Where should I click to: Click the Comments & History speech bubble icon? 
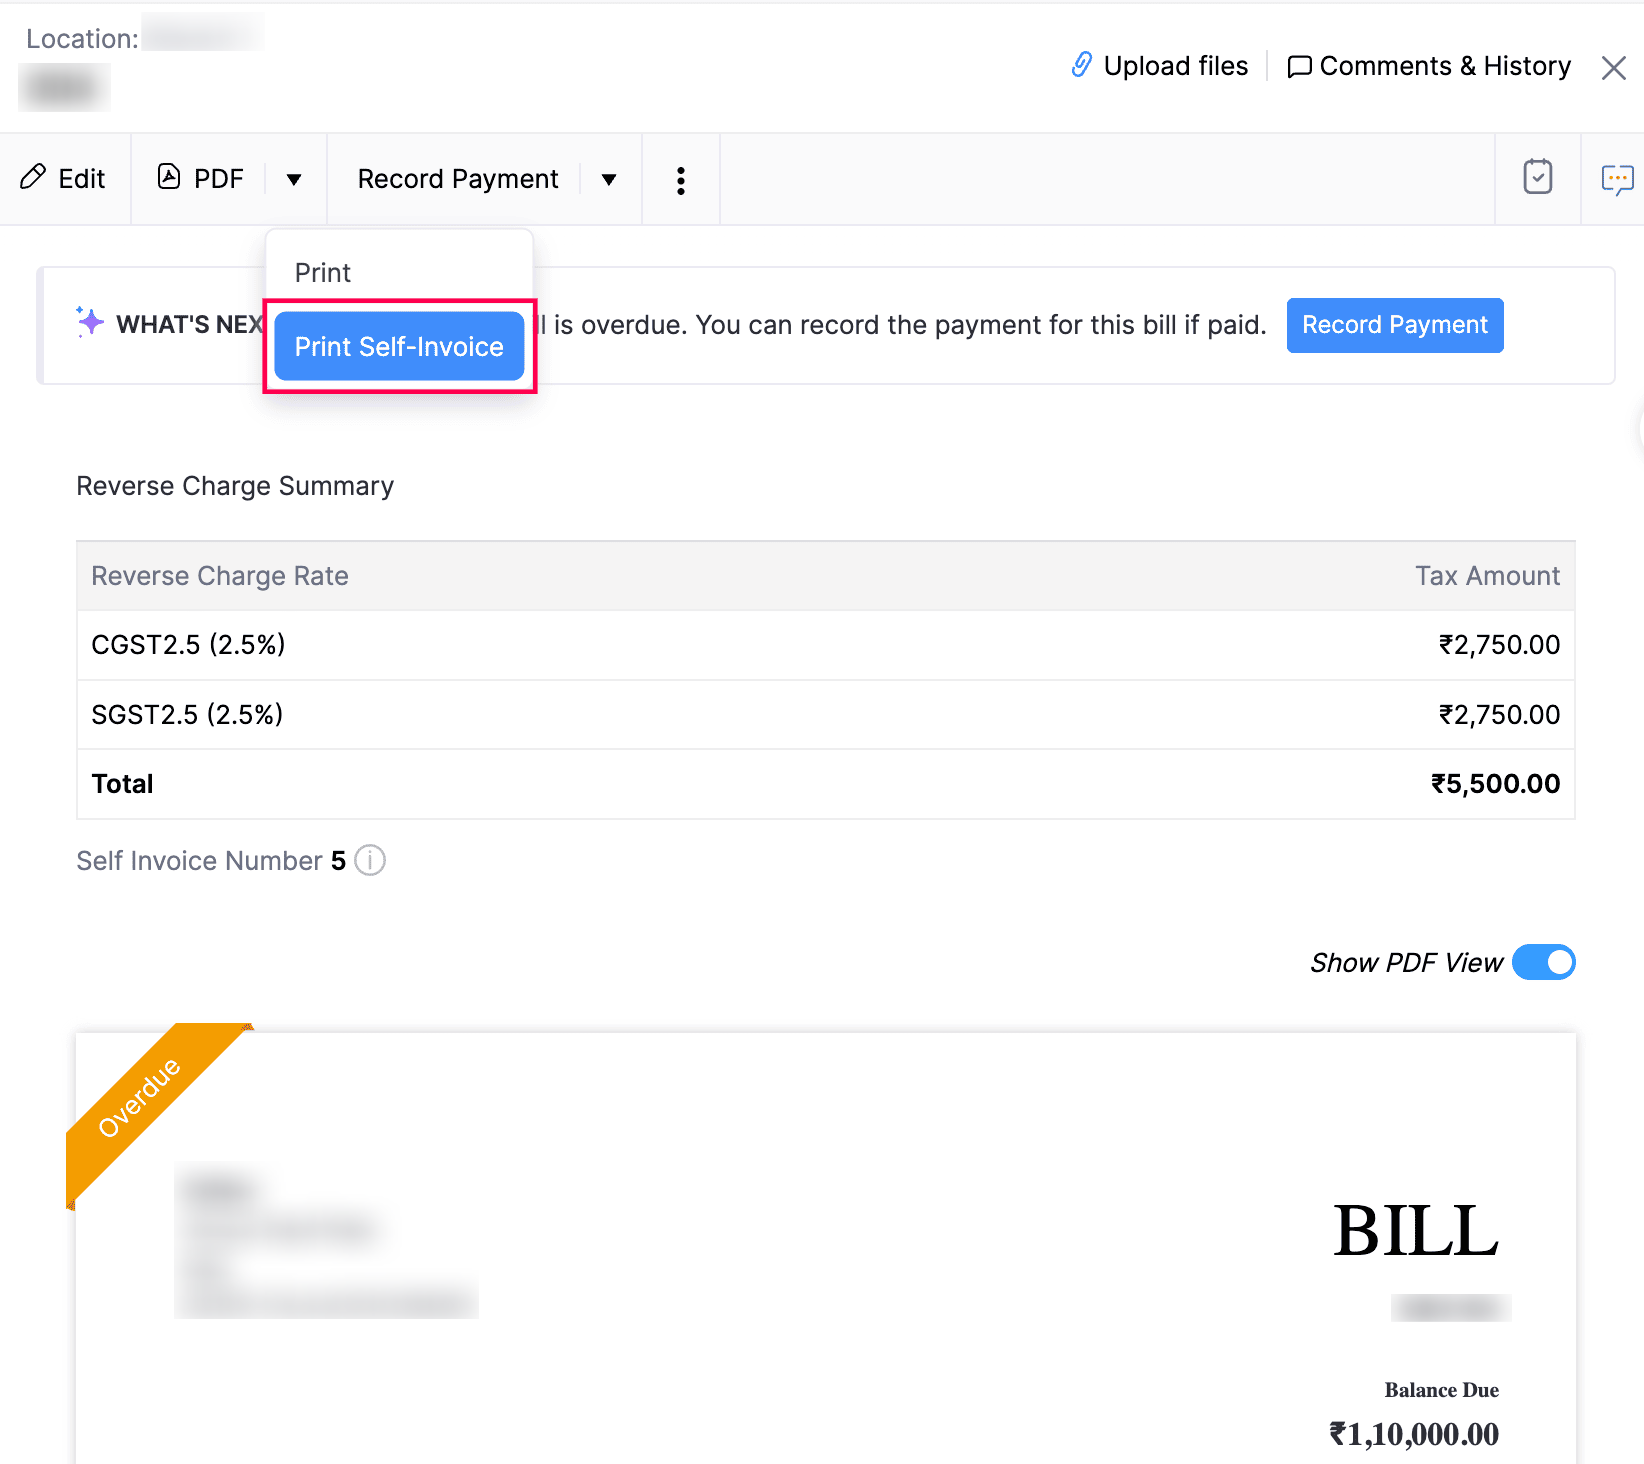point(1298,66)
